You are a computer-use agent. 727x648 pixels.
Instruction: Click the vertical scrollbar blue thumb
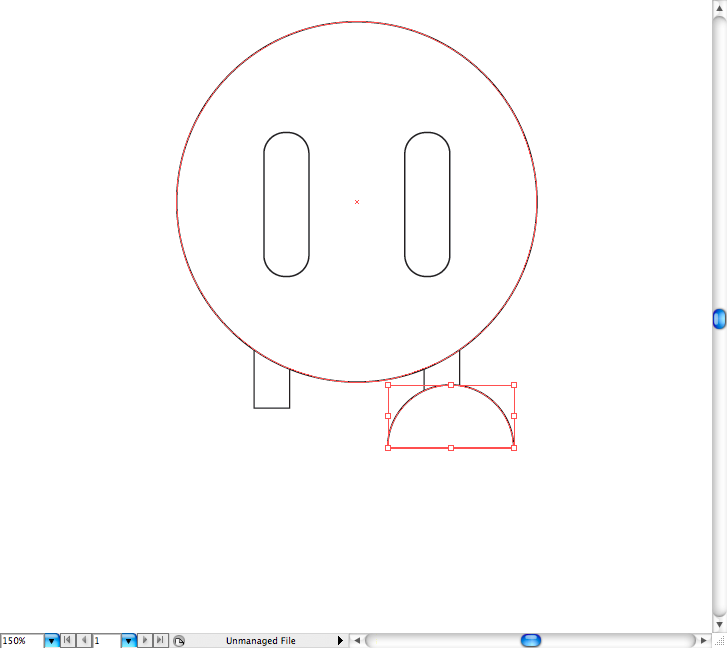[x=719, y=319]
